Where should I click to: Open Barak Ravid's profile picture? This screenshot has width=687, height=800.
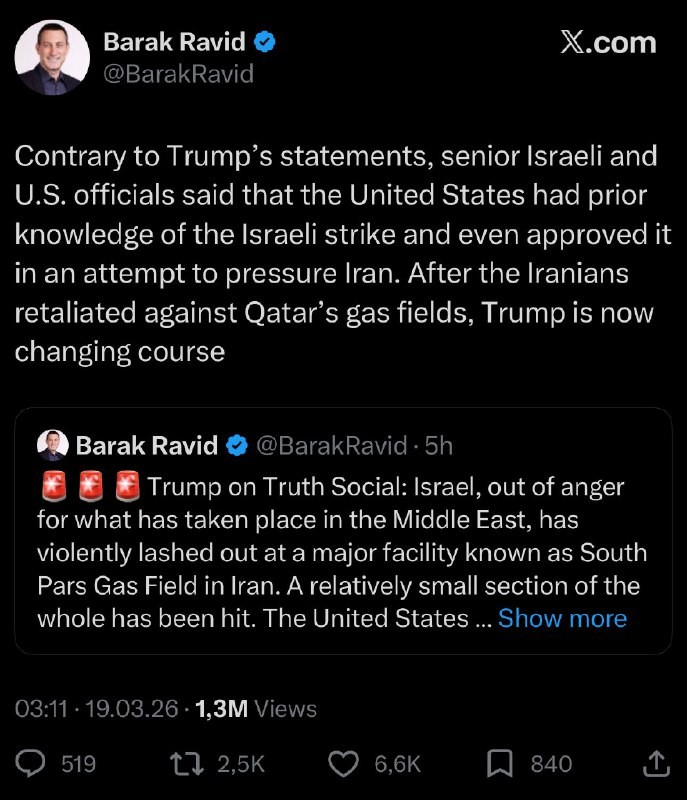coord(52,58)
